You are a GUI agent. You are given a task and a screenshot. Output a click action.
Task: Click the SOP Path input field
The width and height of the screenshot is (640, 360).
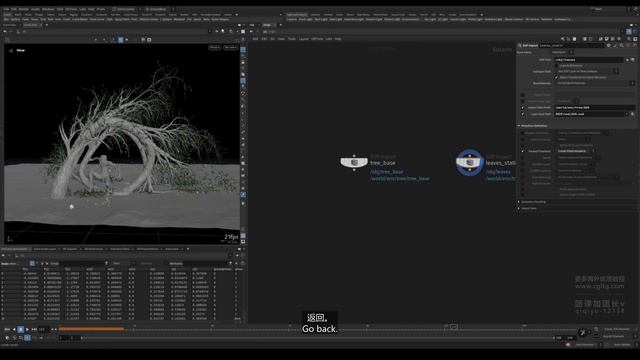589,60
